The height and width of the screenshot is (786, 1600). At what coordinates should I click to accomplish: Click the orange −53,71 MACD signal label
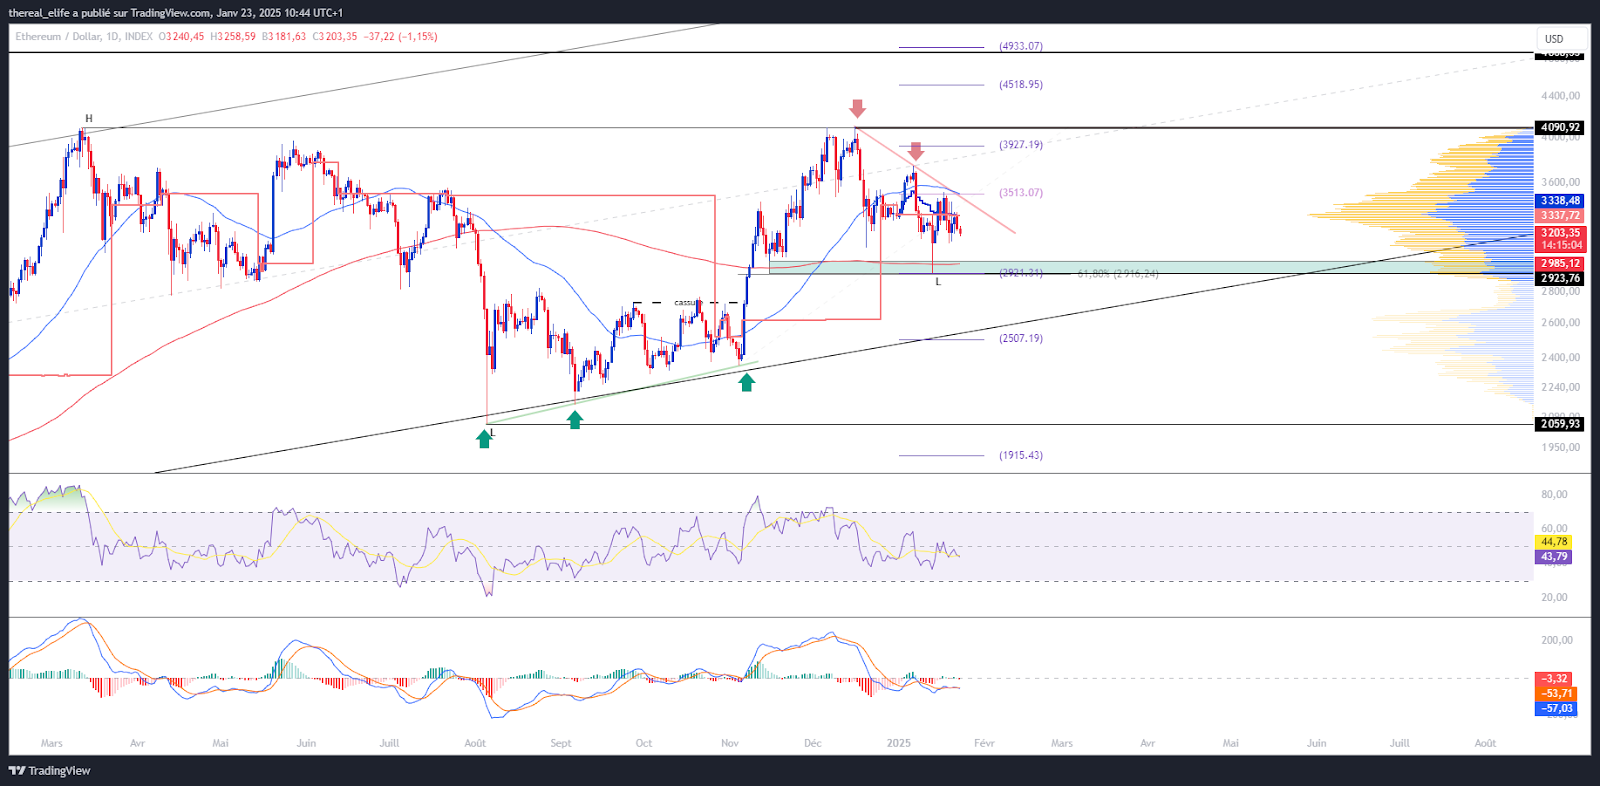[1556, 693]
